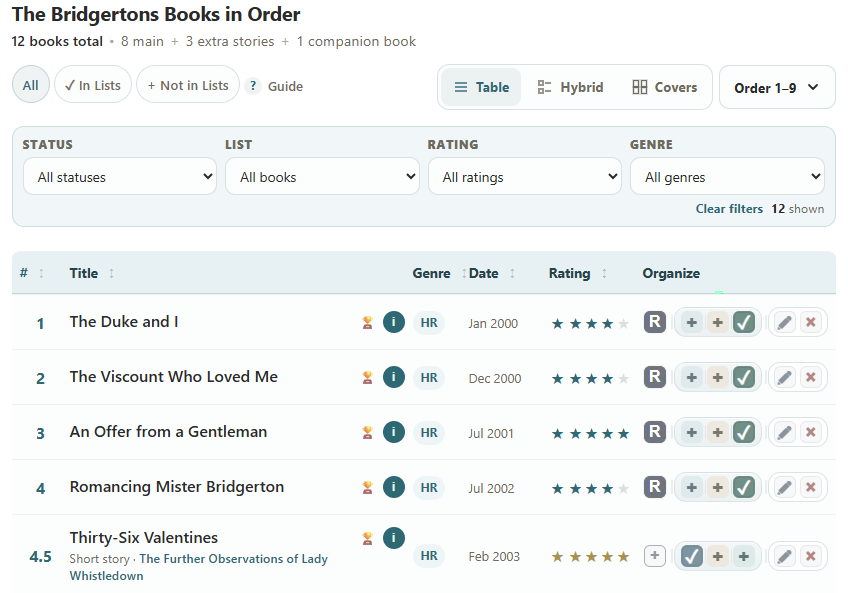Click R badge for Romancing Mister Bridgerton

pos(654,487)
